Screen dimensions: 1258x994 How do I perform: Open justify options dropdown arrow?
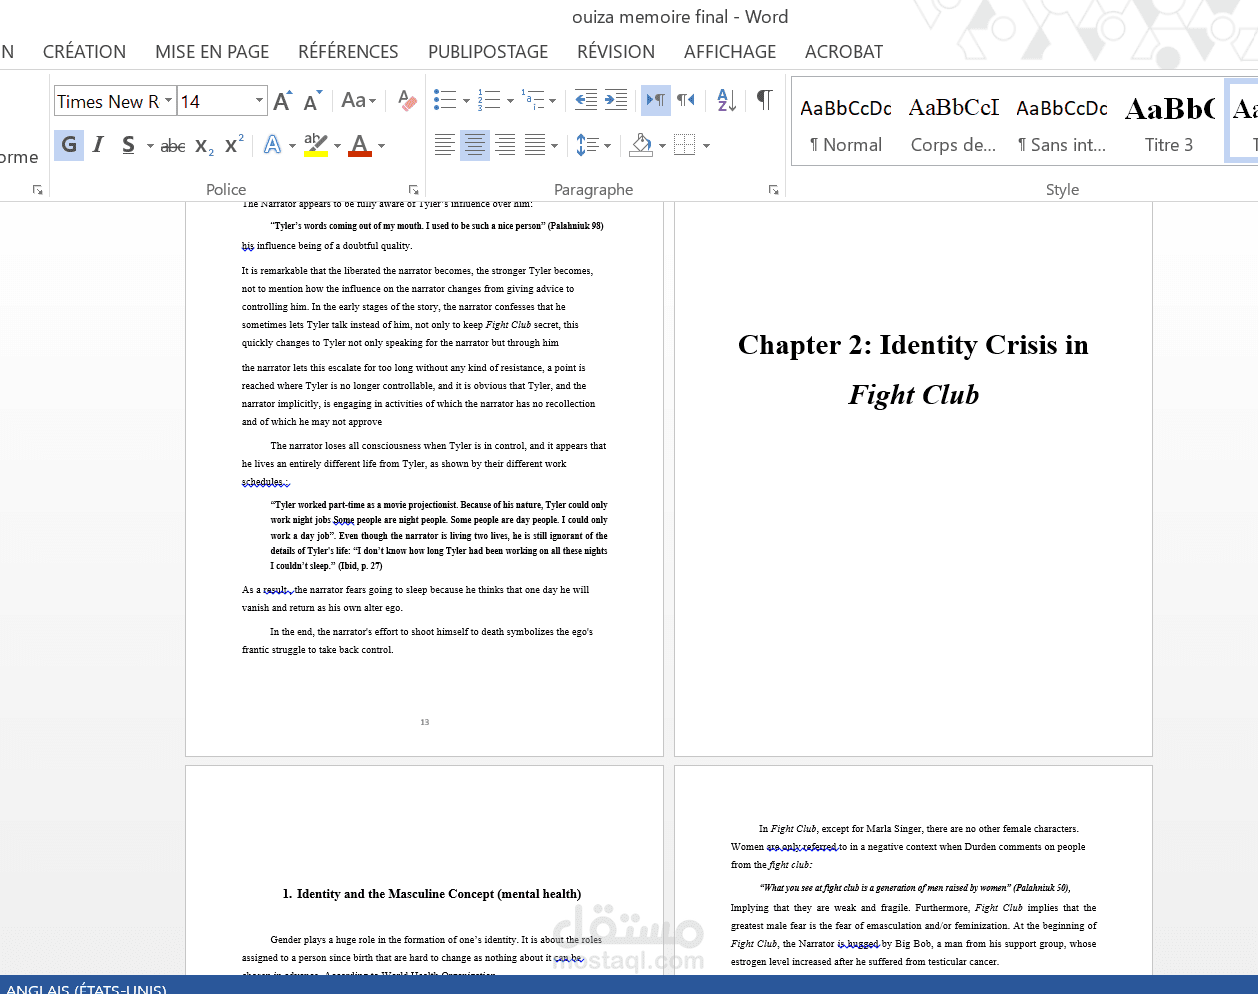tap(555, 146)
